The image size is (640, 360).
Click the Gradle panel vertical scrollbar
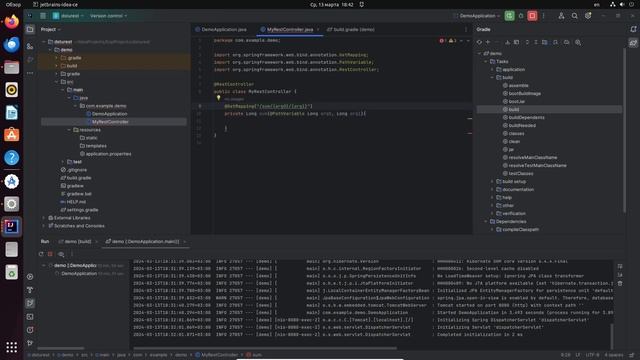point(624,131)
